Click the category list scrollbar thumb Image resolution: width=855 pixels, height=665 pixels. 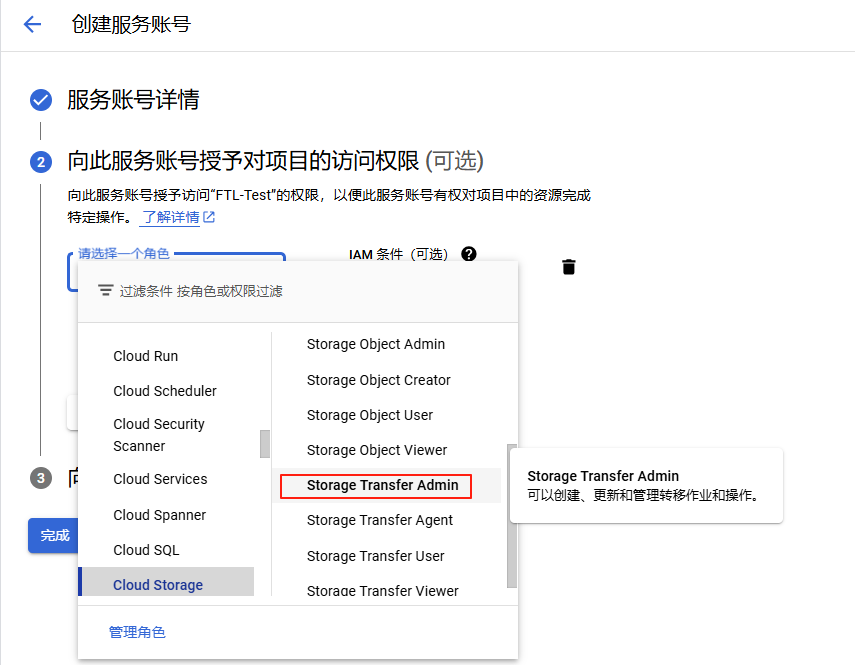pos(265,444)
